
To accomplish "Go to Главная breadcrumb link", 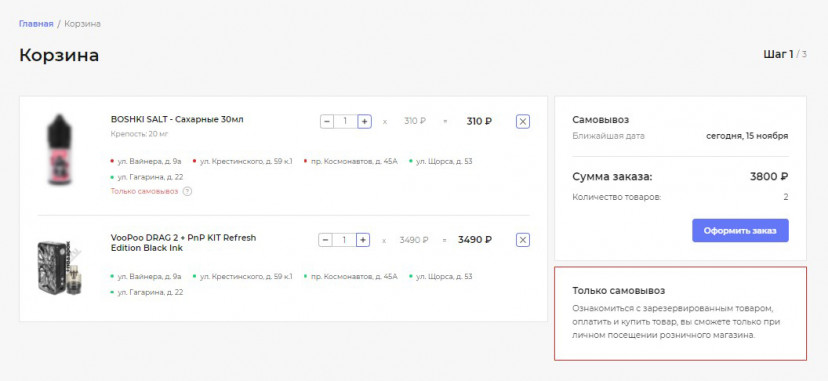I will click(x=36, y=24).
